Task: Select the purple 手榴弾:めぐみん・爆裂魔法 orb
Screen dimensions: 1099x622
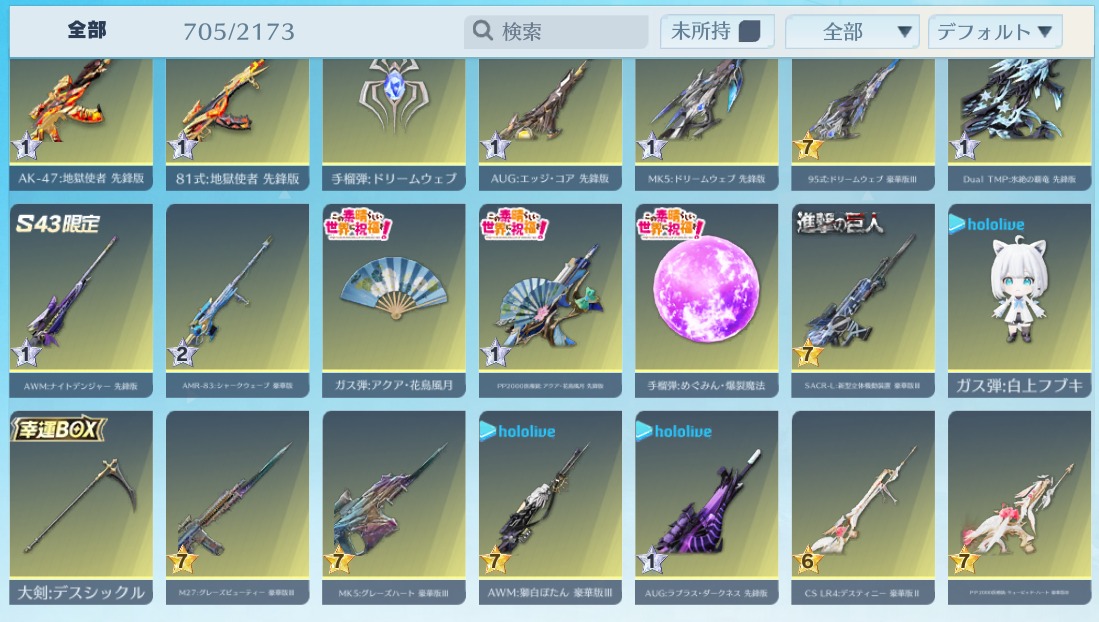Action: [x=706, y=301]
